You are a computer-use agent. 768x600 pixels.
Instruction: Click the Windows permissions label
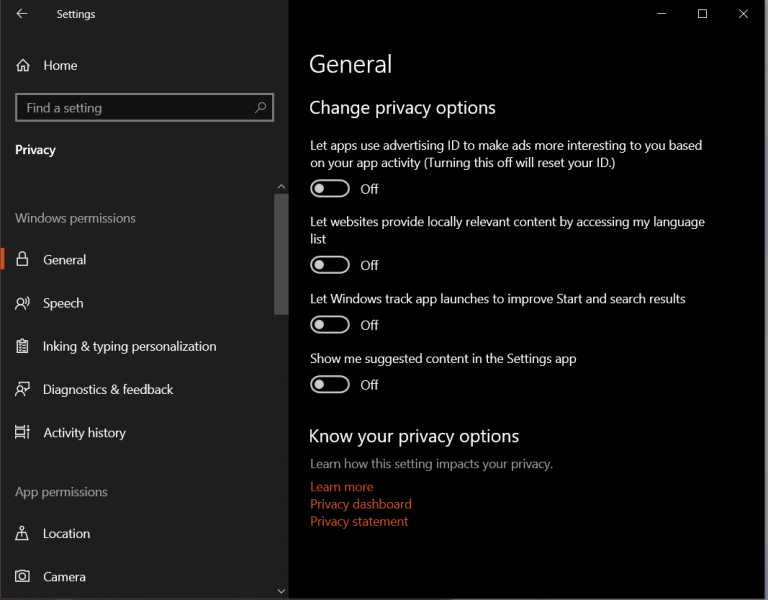(75, 218)
